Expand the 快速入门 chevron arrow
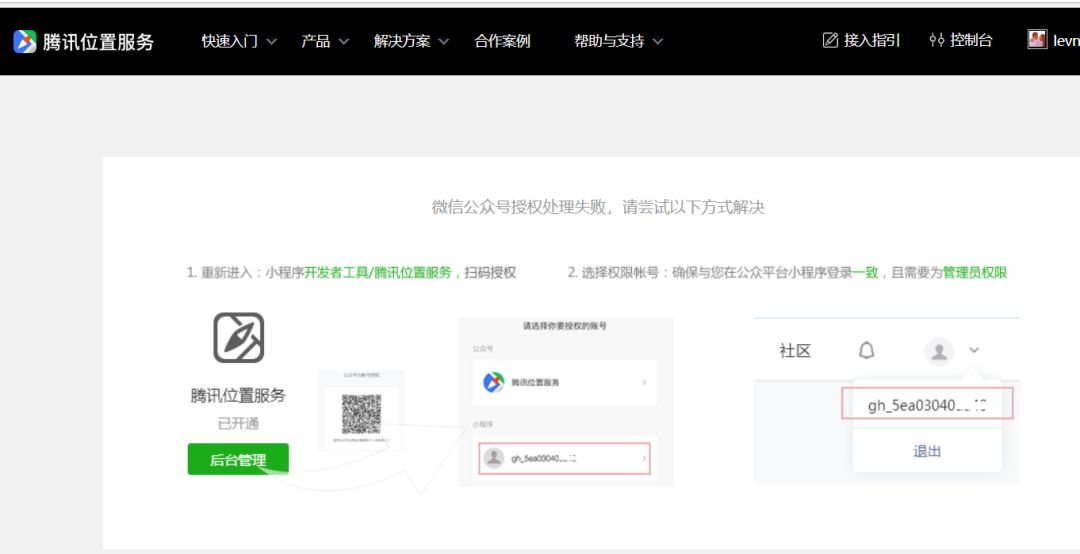The width and height of the screenshot is (1080, 554). coord(271,41)
